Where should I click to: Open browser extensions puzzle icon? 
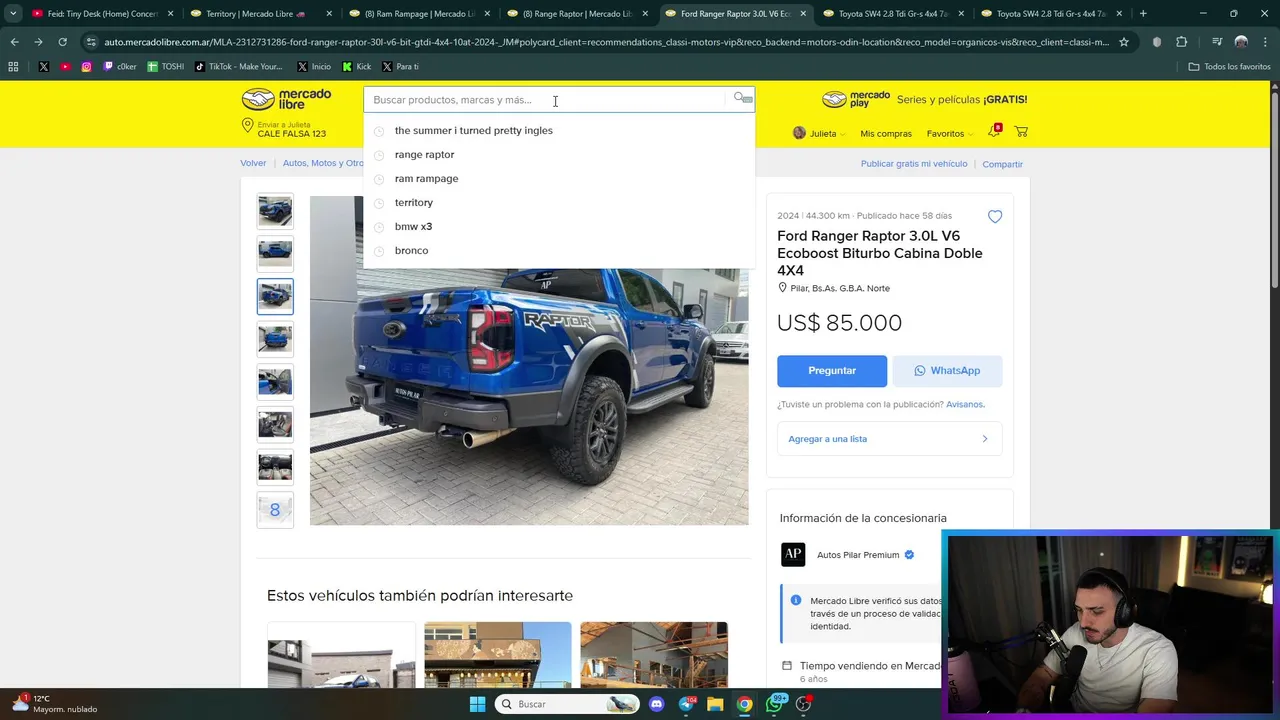click(1182, 42)
